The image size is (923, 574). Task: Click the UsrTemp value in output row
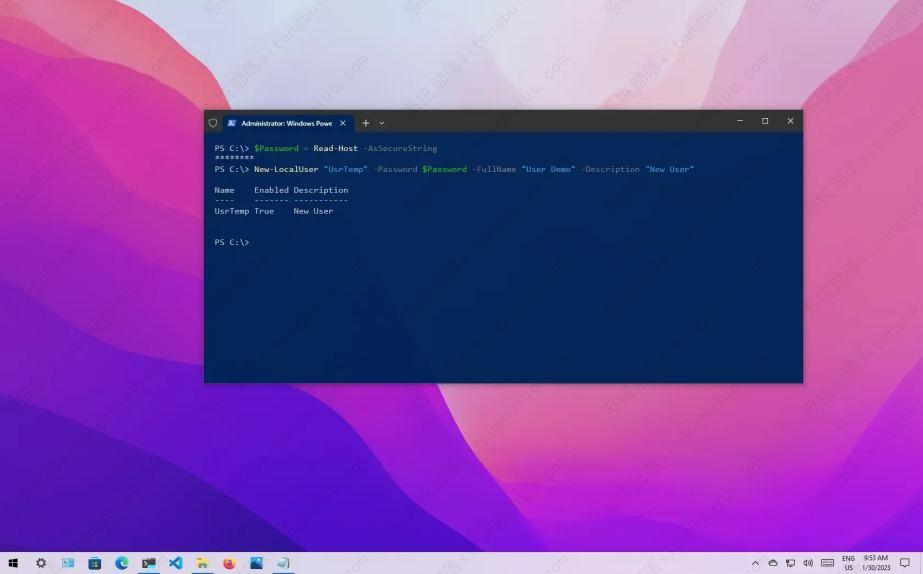[x=232, y=211]
